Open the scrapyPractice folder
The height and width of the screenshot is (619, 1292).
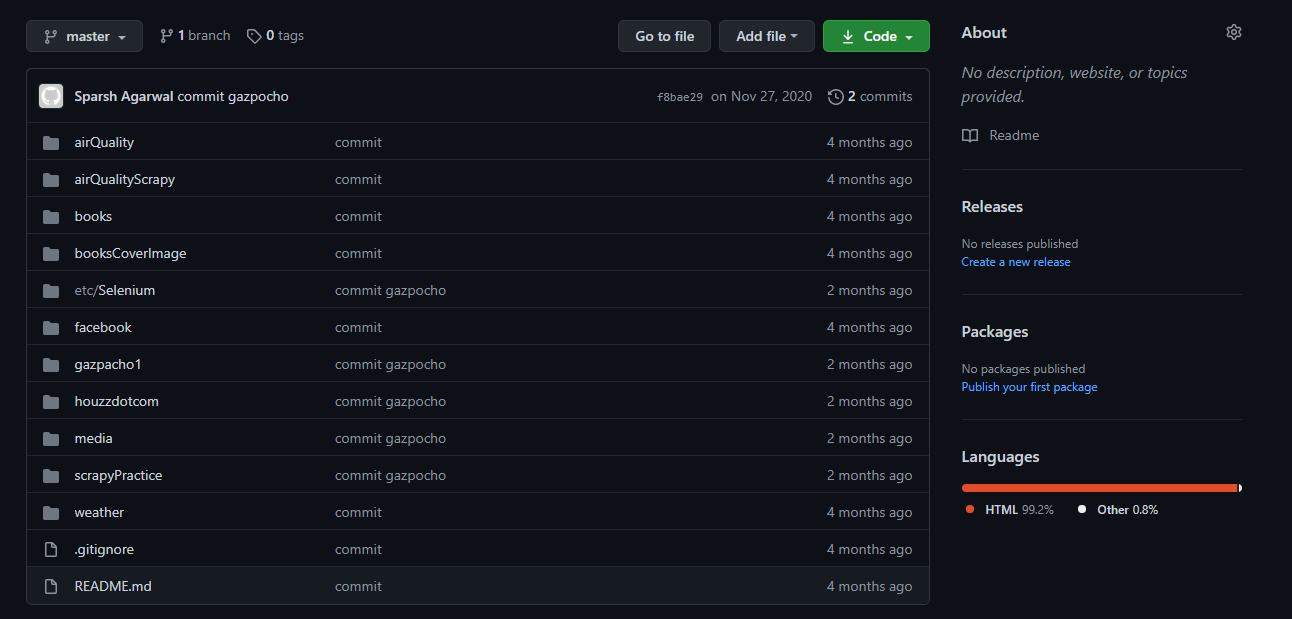(118, 475)
